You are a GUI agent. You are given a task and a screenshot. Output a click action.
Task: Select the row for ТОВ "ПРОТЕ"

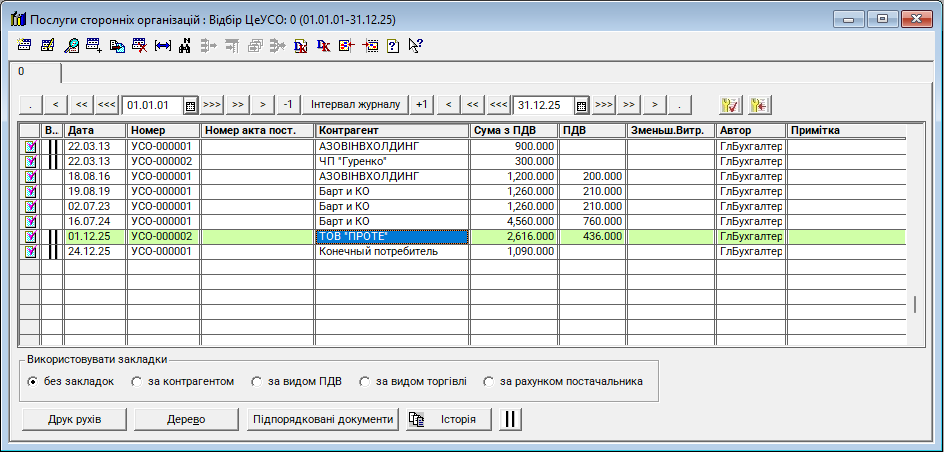(392, 237)
